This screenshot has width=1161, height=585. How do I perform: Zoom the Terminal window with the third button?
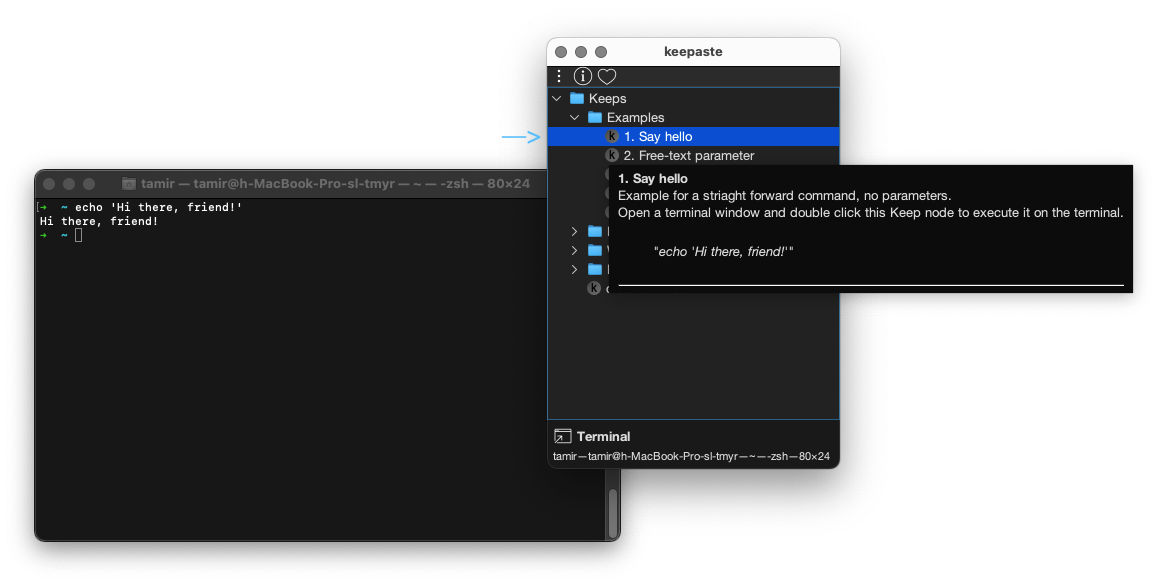point(89,184)
